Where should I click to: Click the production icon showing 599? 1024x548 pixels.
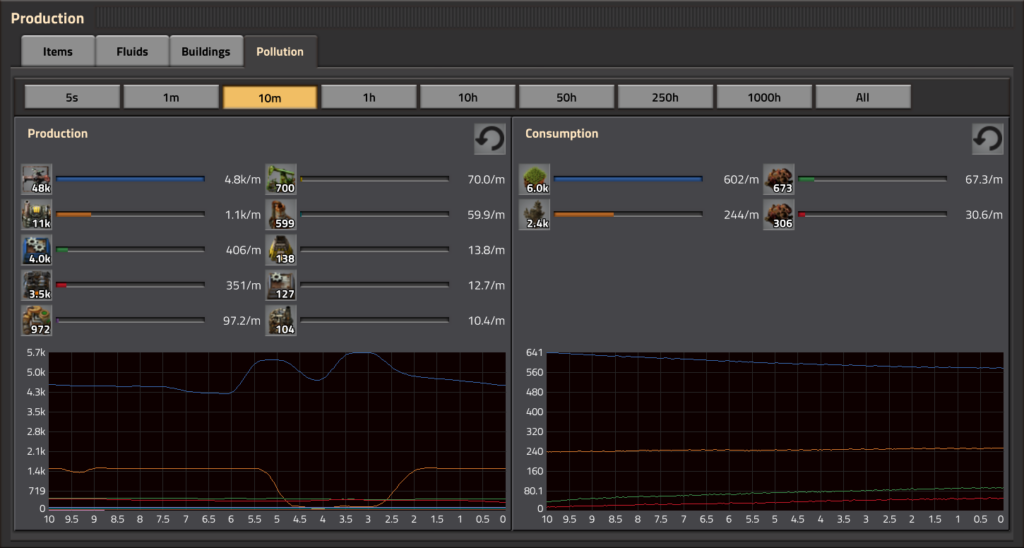(281, 215)
